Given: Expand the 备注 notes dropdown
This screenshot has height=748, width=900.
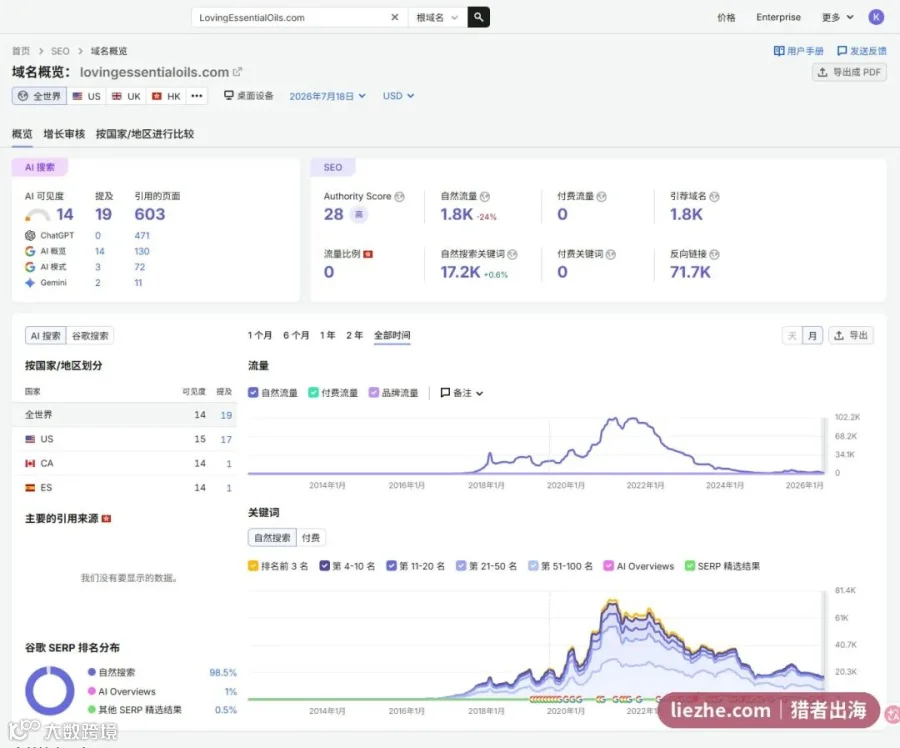Looking at the screenshot, I should tap(462, 393).
